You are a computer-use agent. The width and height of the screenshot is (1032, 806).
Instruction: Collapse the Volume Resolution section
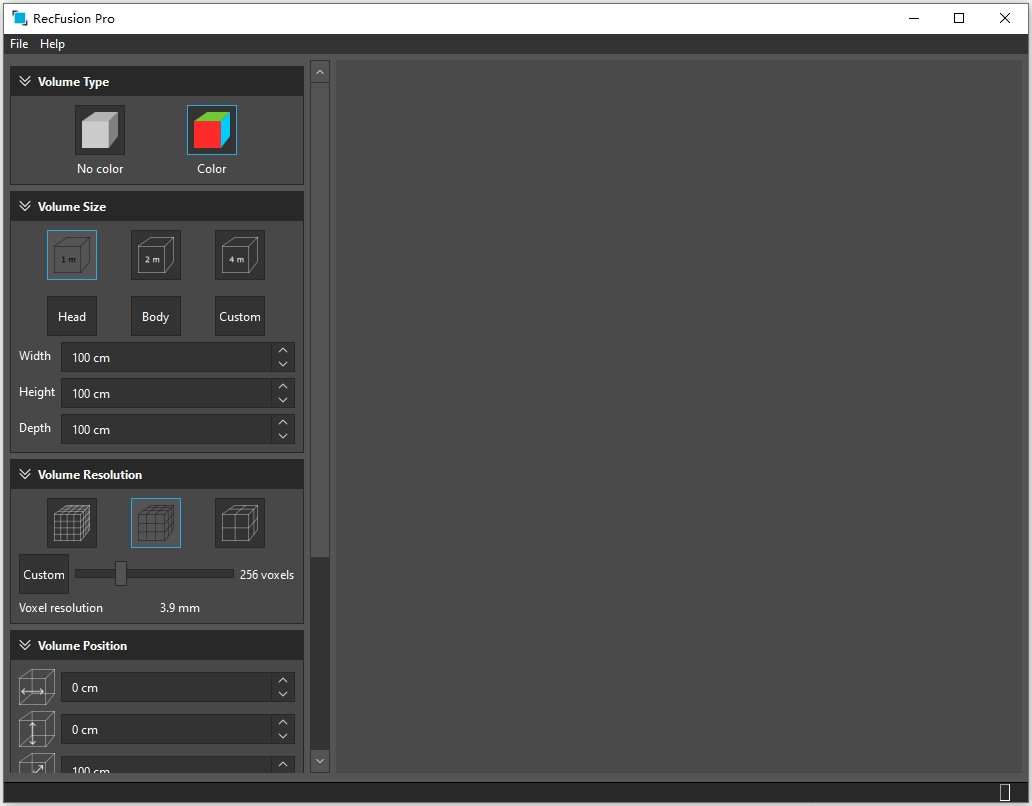(25, 474)
